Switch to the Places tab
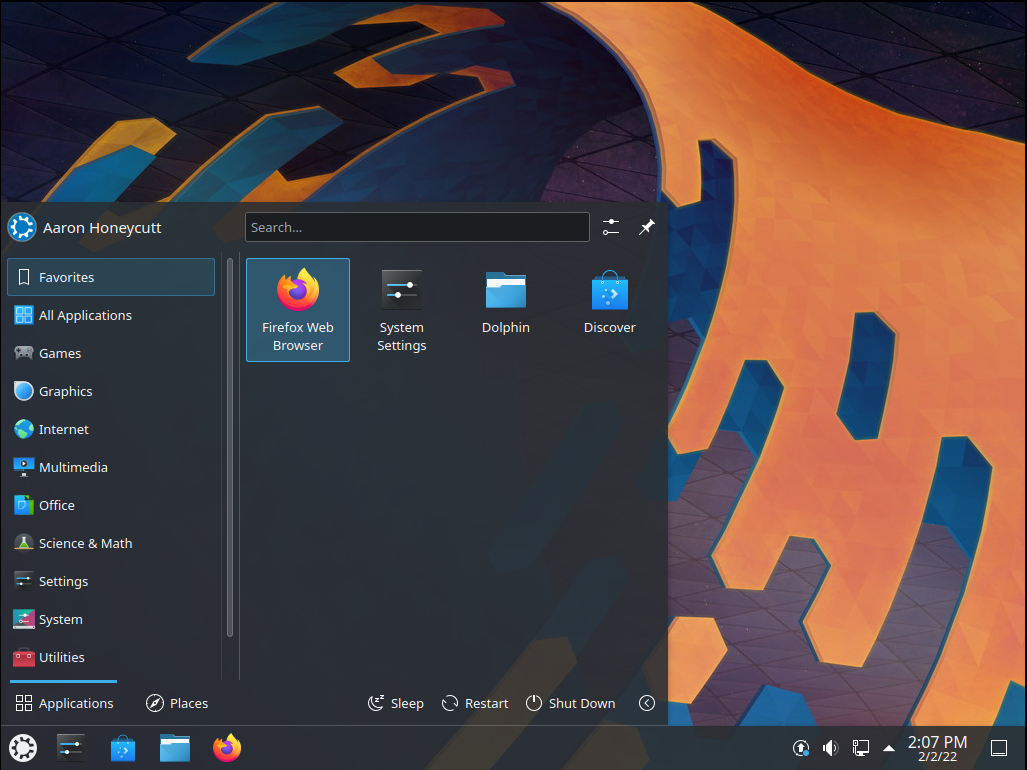The width and height of the screenshot is (1027, 770). point(177,703)
